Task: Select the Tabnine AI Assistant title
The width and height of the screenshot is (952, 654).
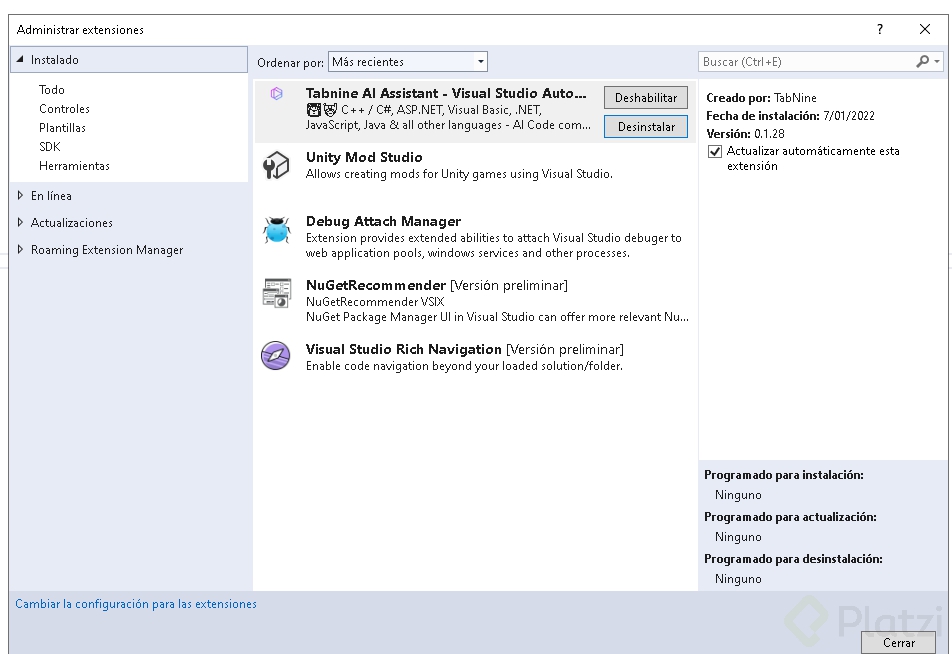Action: tap(446, 93)
